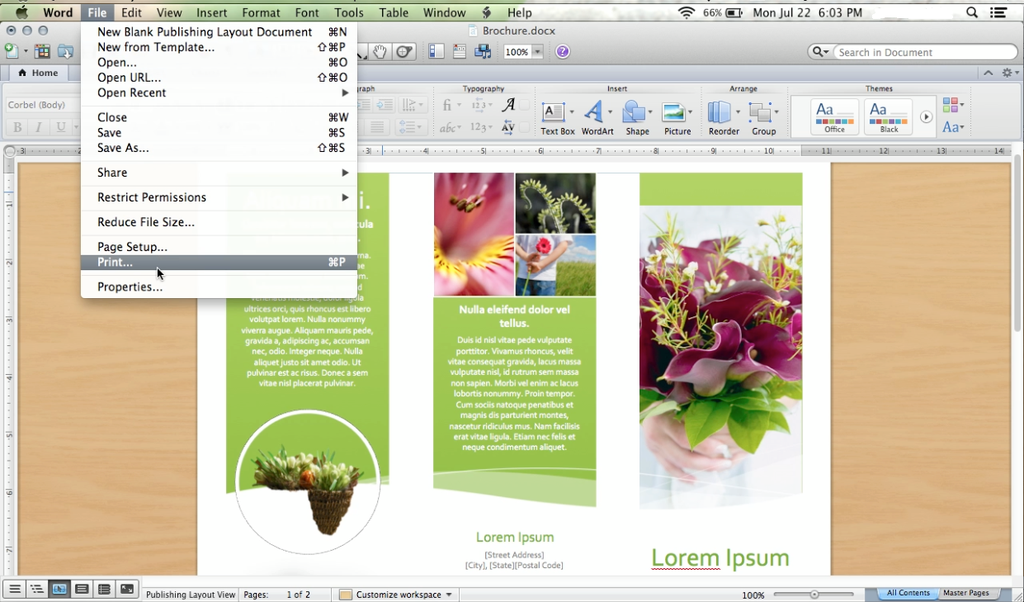The height and width of the screenshot is (602, 1024).
Task: Switch to Notebook Layout view icon in status bar
Action: click(104, 589)
